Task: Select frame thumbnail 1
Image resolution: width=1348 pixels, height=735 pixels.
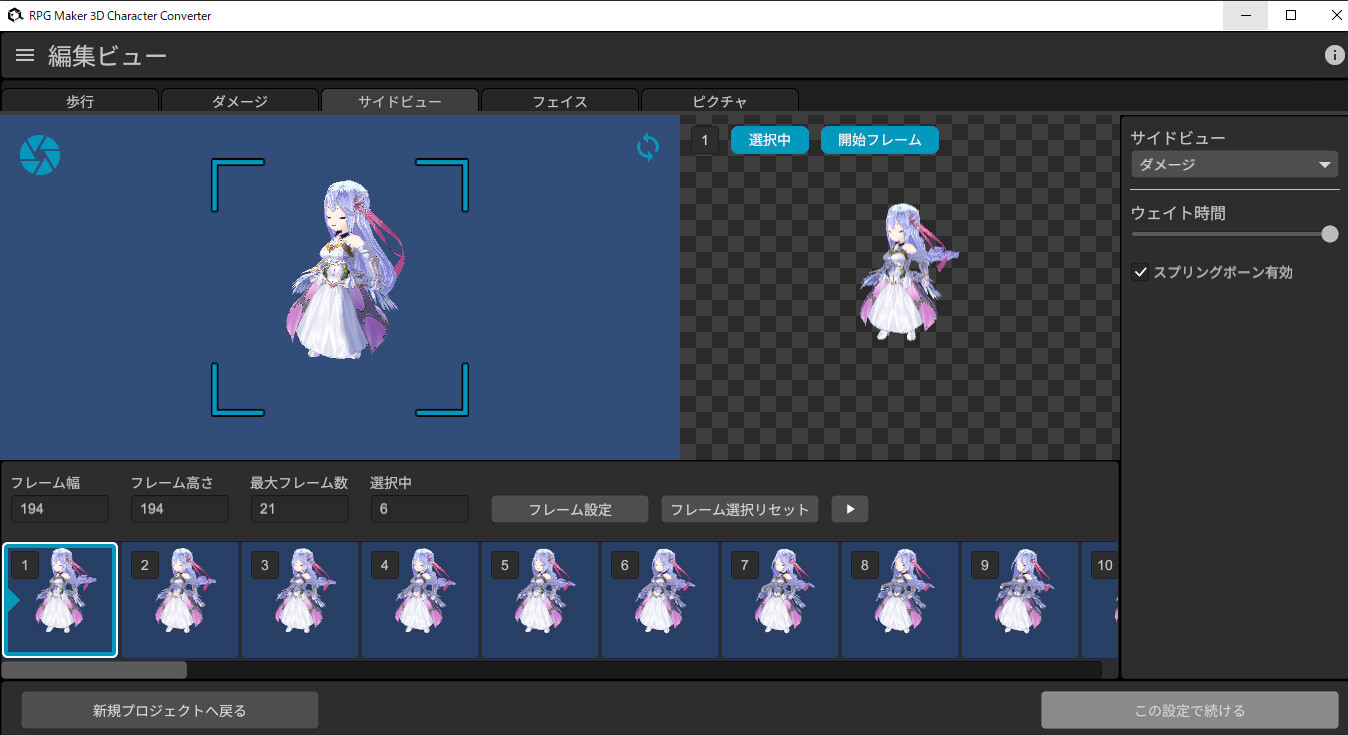Action: coord(60,600)
